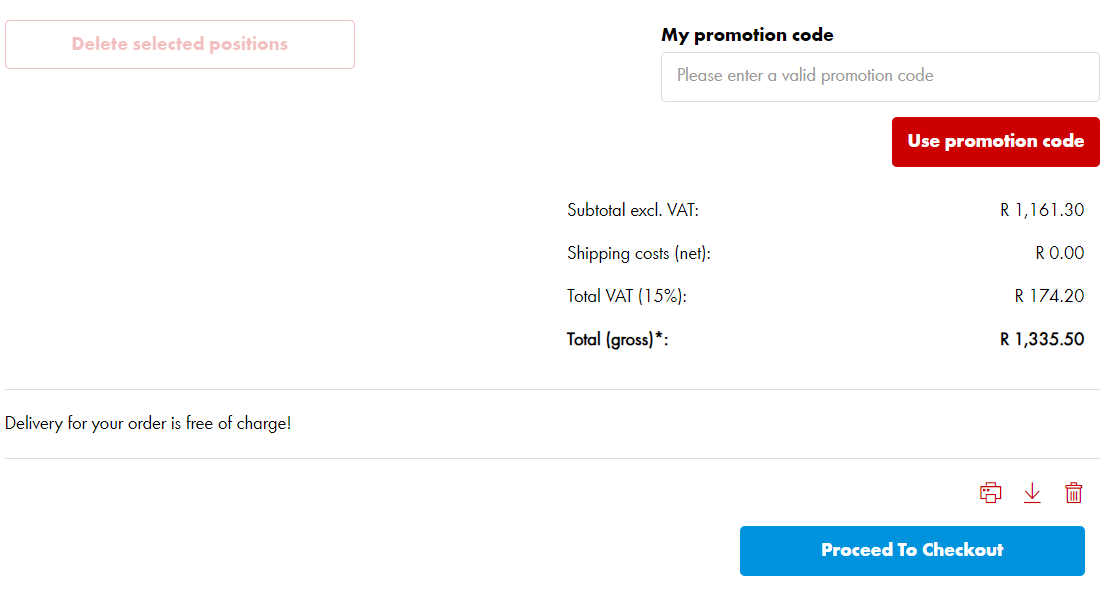Focus the promotion code input field

click(880, 76)
